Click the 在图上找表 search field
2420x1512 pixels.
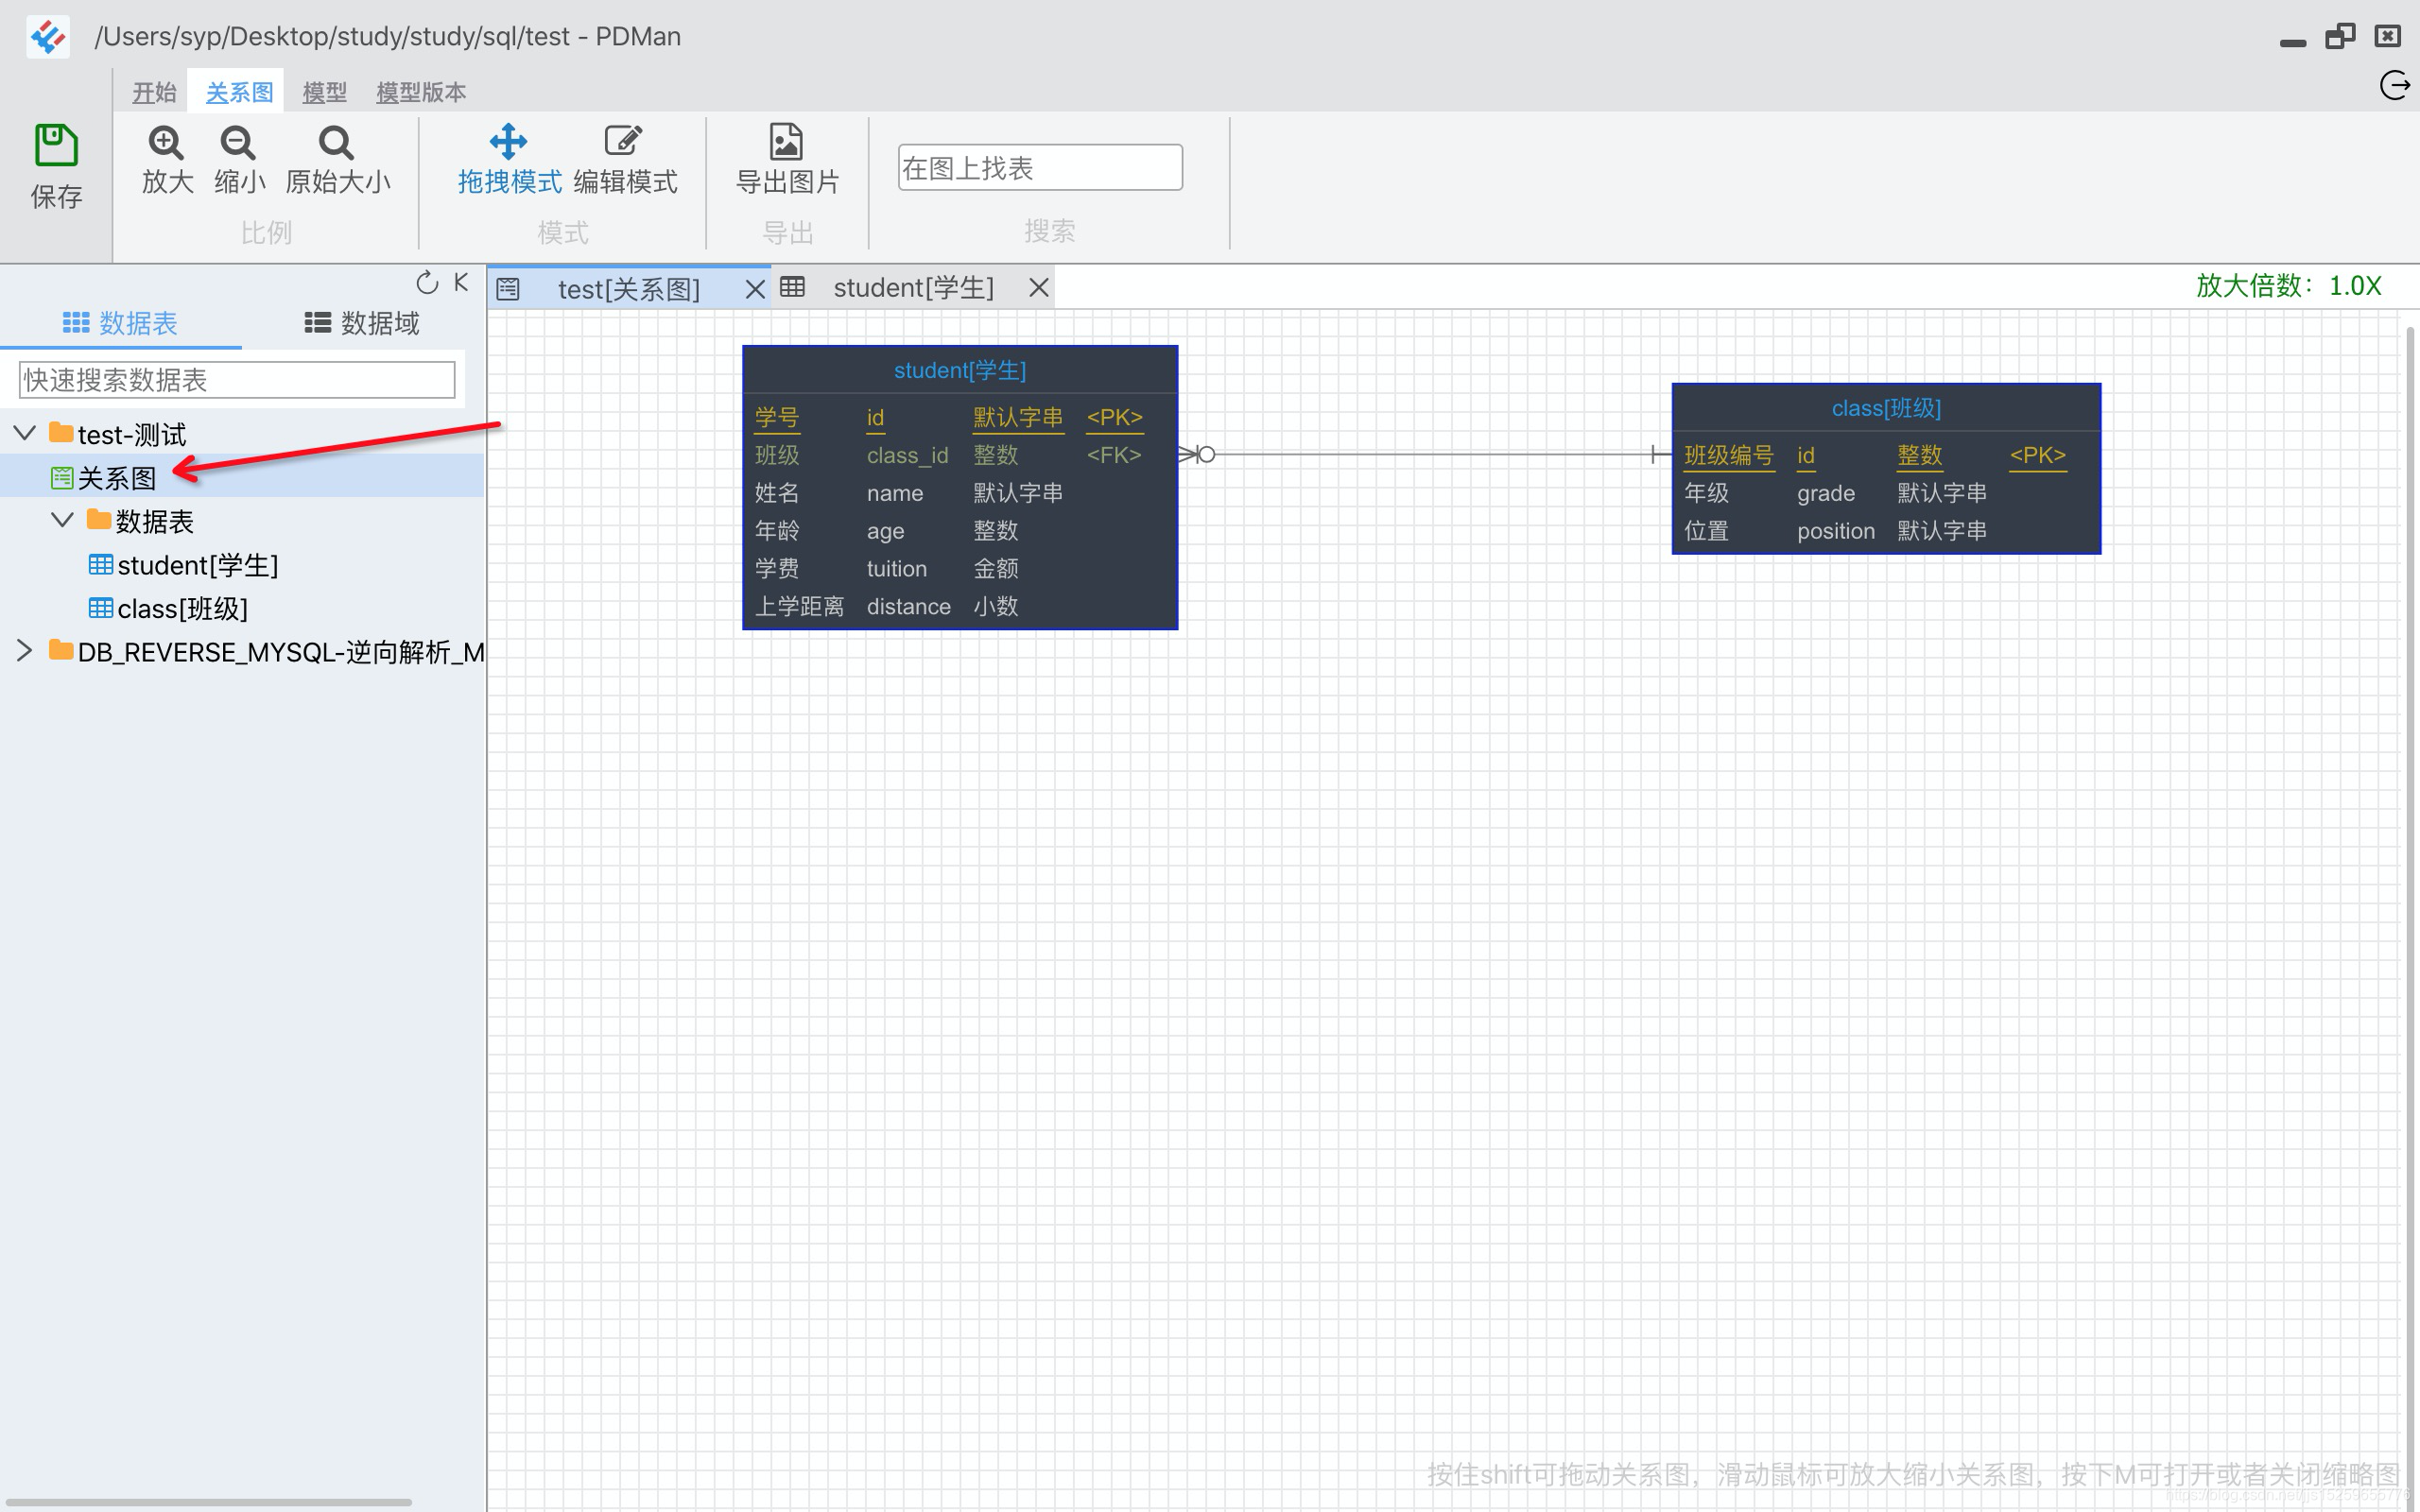point(1039,168)
